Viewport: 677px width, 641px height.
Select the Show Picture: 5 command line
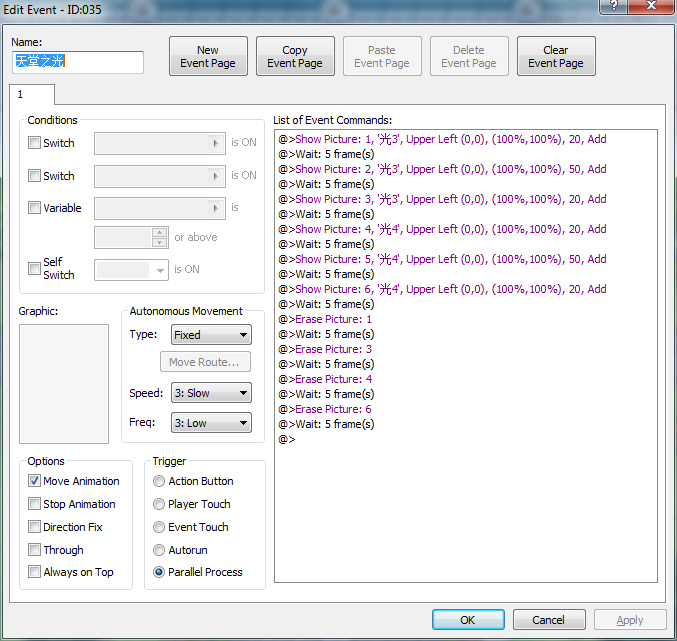pyautogui.click(x=443, y=259)
